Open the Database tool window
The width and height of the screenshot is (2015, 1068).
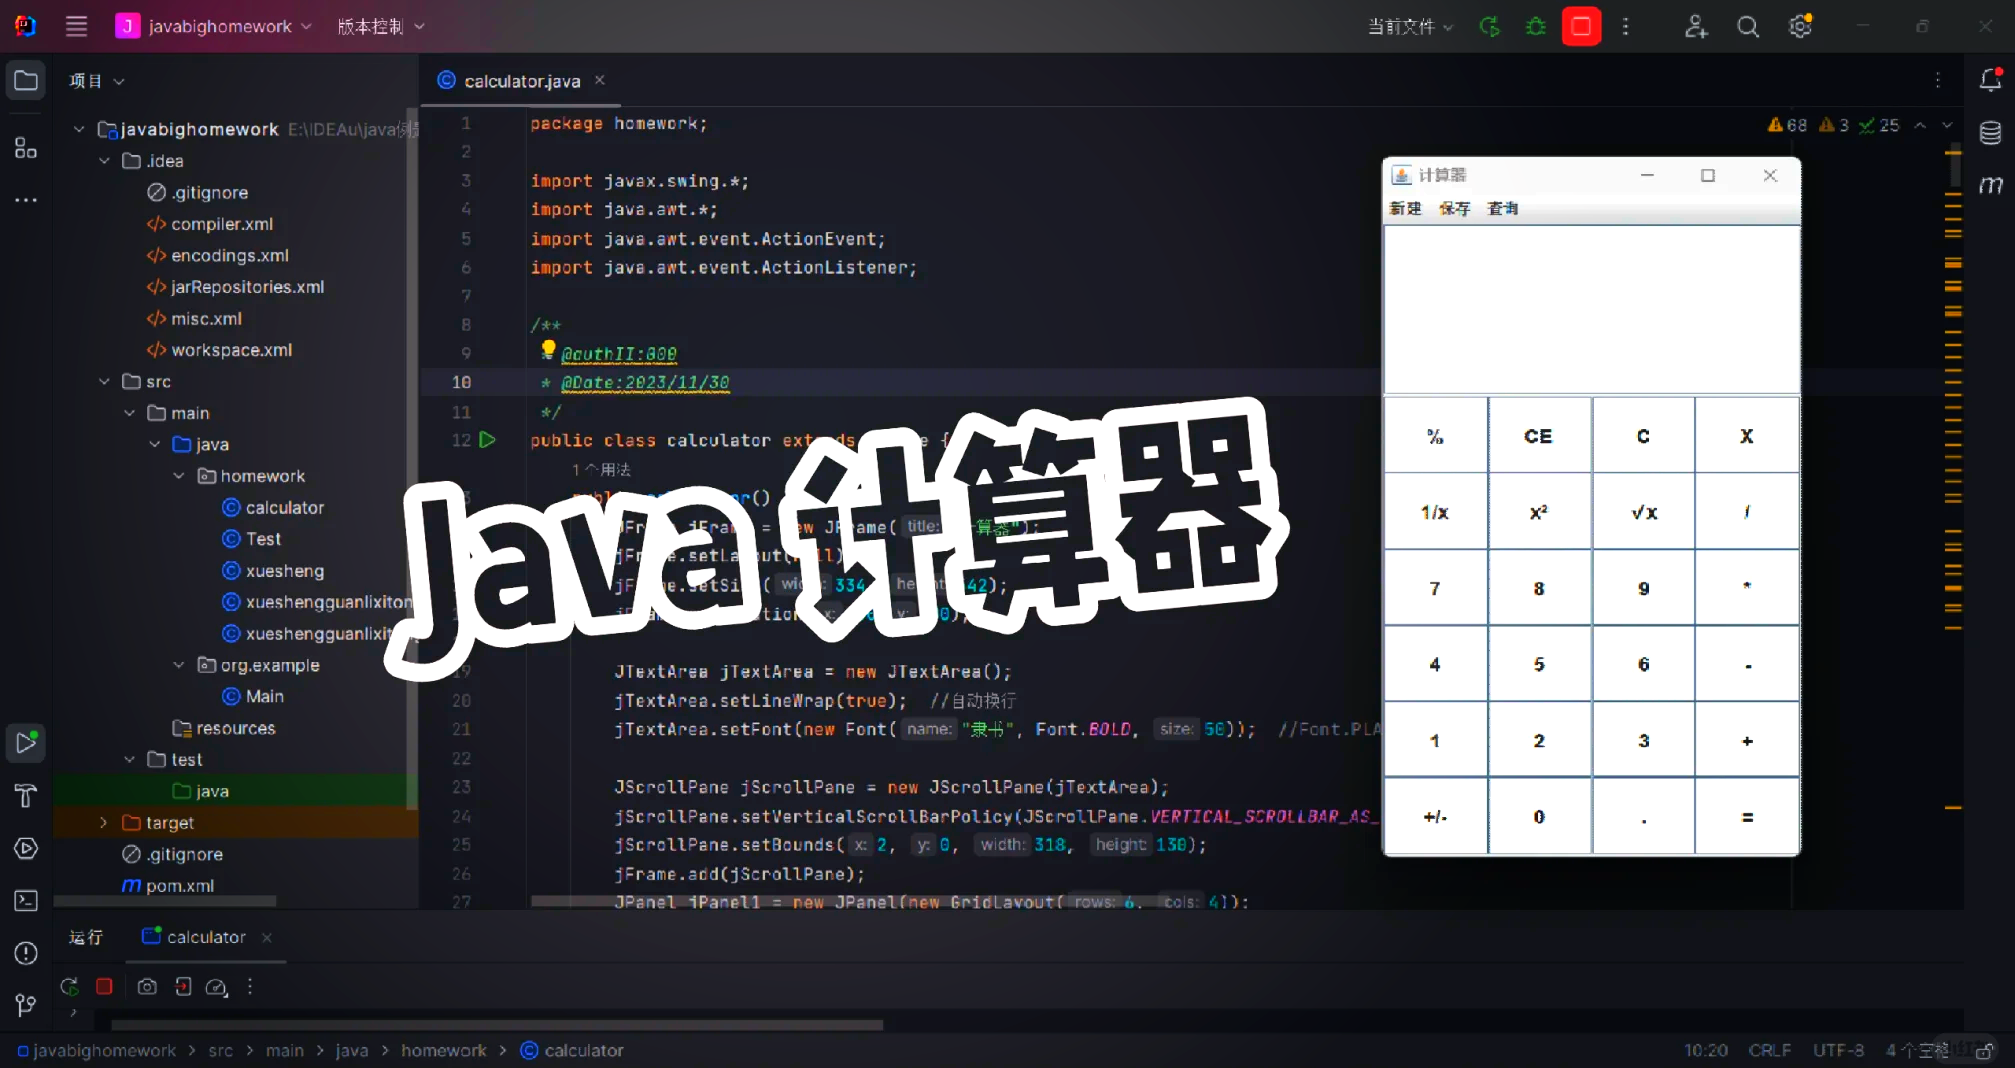tap(1990, 132)
